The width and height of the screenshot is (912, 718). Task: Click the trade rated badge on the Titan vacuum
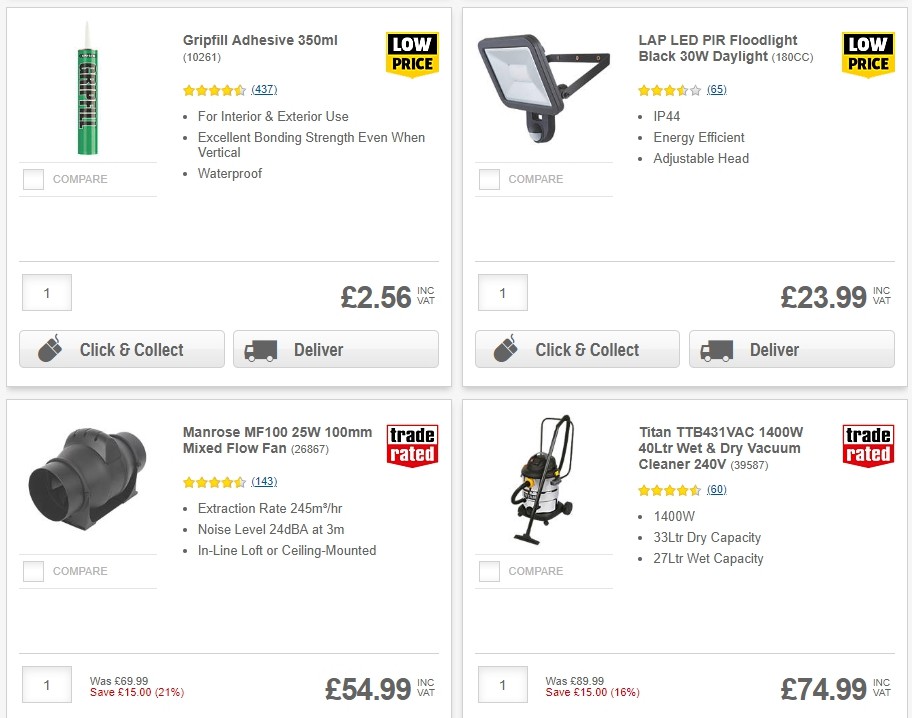click(x=868, y=446)
